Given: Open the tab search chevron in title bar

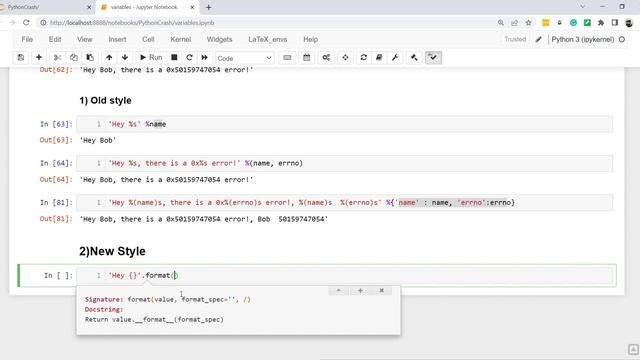Looking at the screenshot, I should point(583,7).
